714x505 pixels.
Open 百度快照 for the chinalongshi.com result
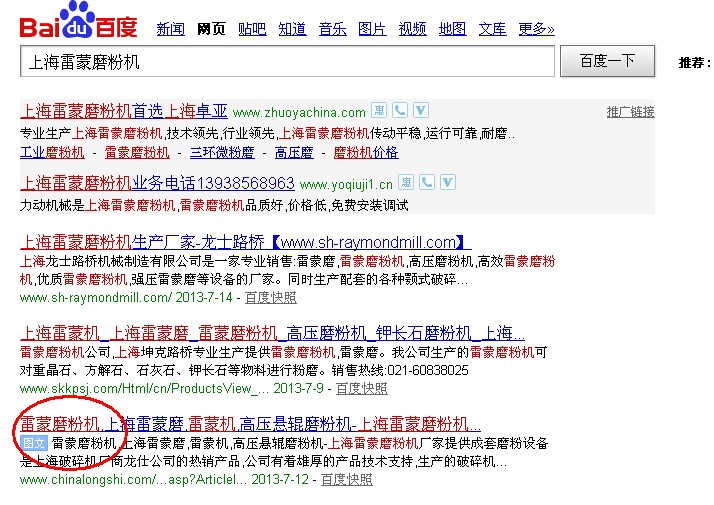tap(347, 479)
